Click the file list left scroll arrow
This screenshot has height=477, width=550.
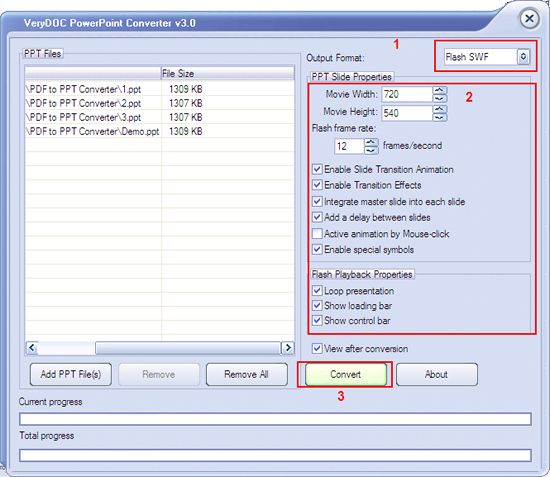point(32,348)
